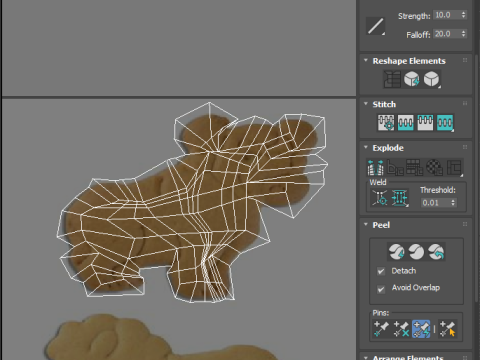The width and height of the screenshot is (480, 360).
Task: Collapse the Stitch rollout
Action: 366,104
